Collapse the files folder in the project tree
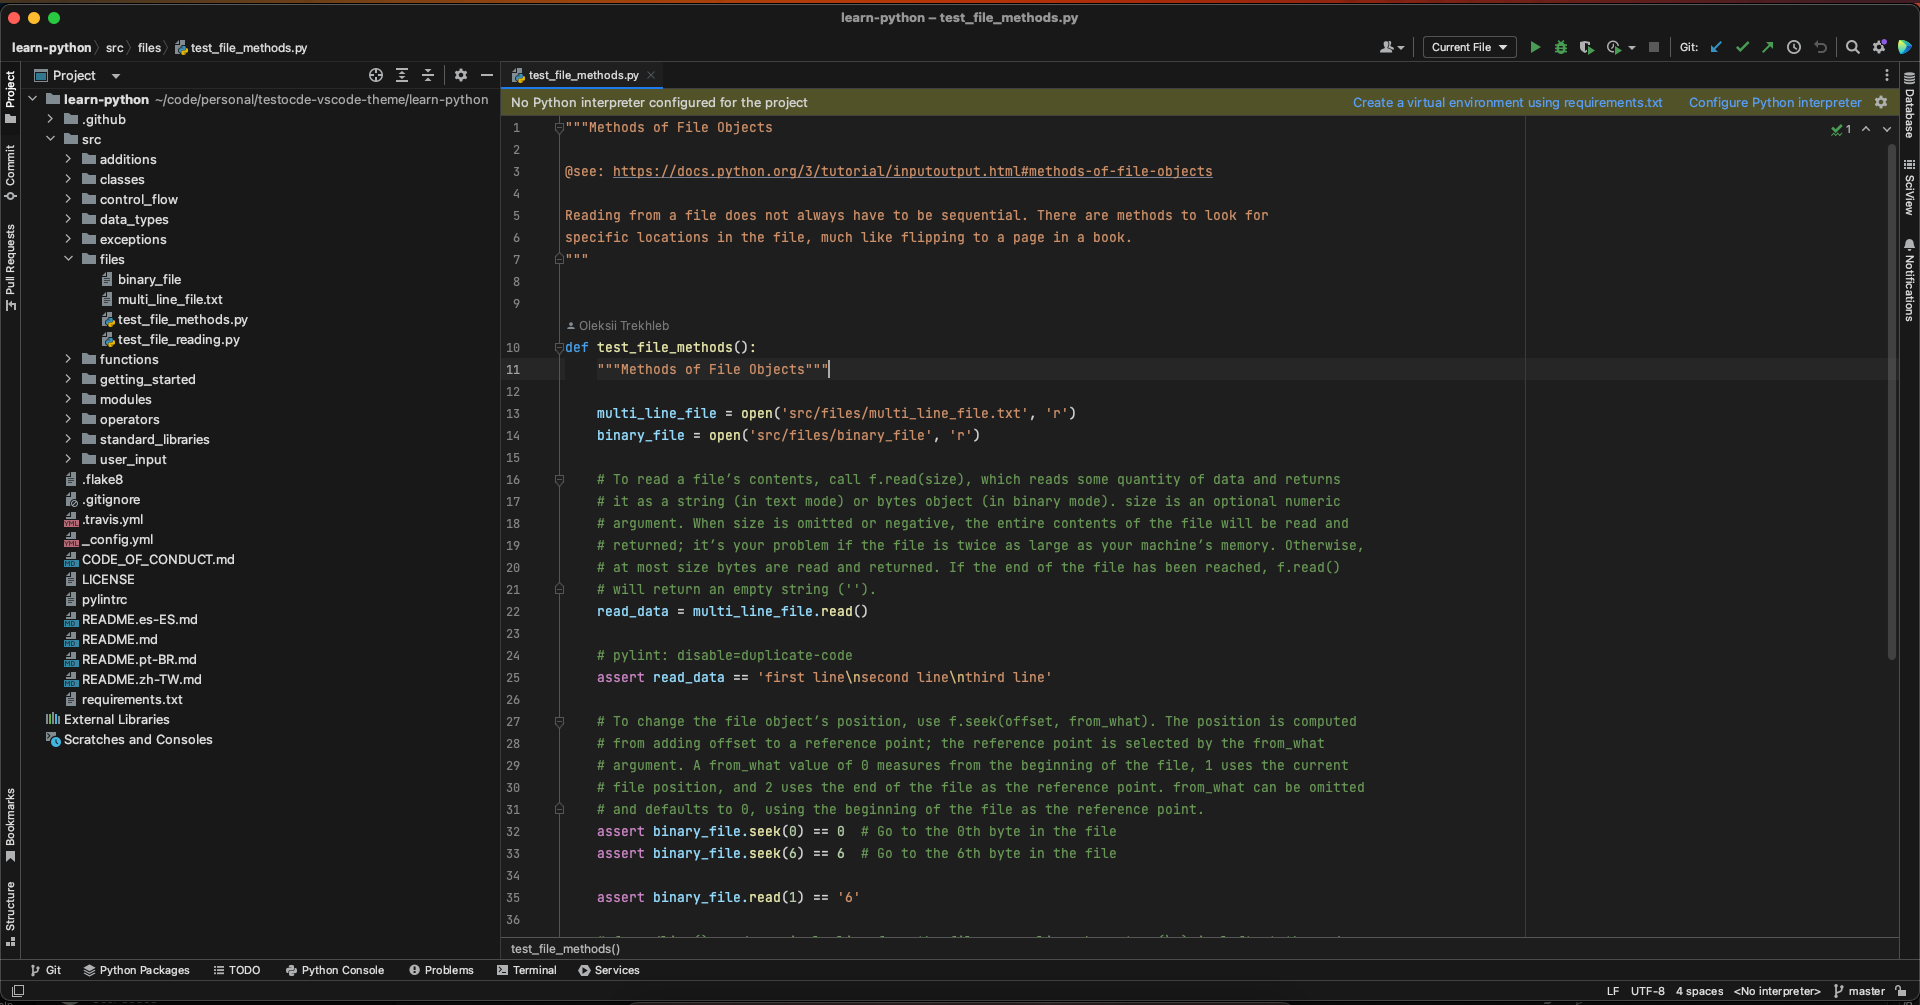The width and height of the screenshot is (1920, 1005). 68,259
